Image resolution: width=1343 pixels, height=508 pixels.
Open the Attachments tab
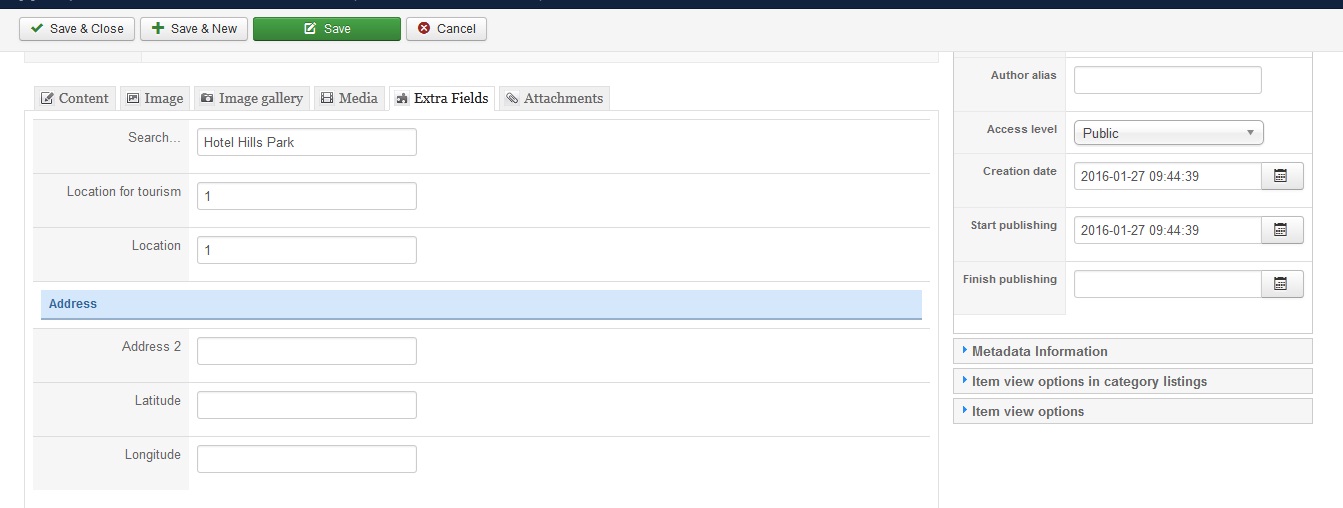point(554,98)
